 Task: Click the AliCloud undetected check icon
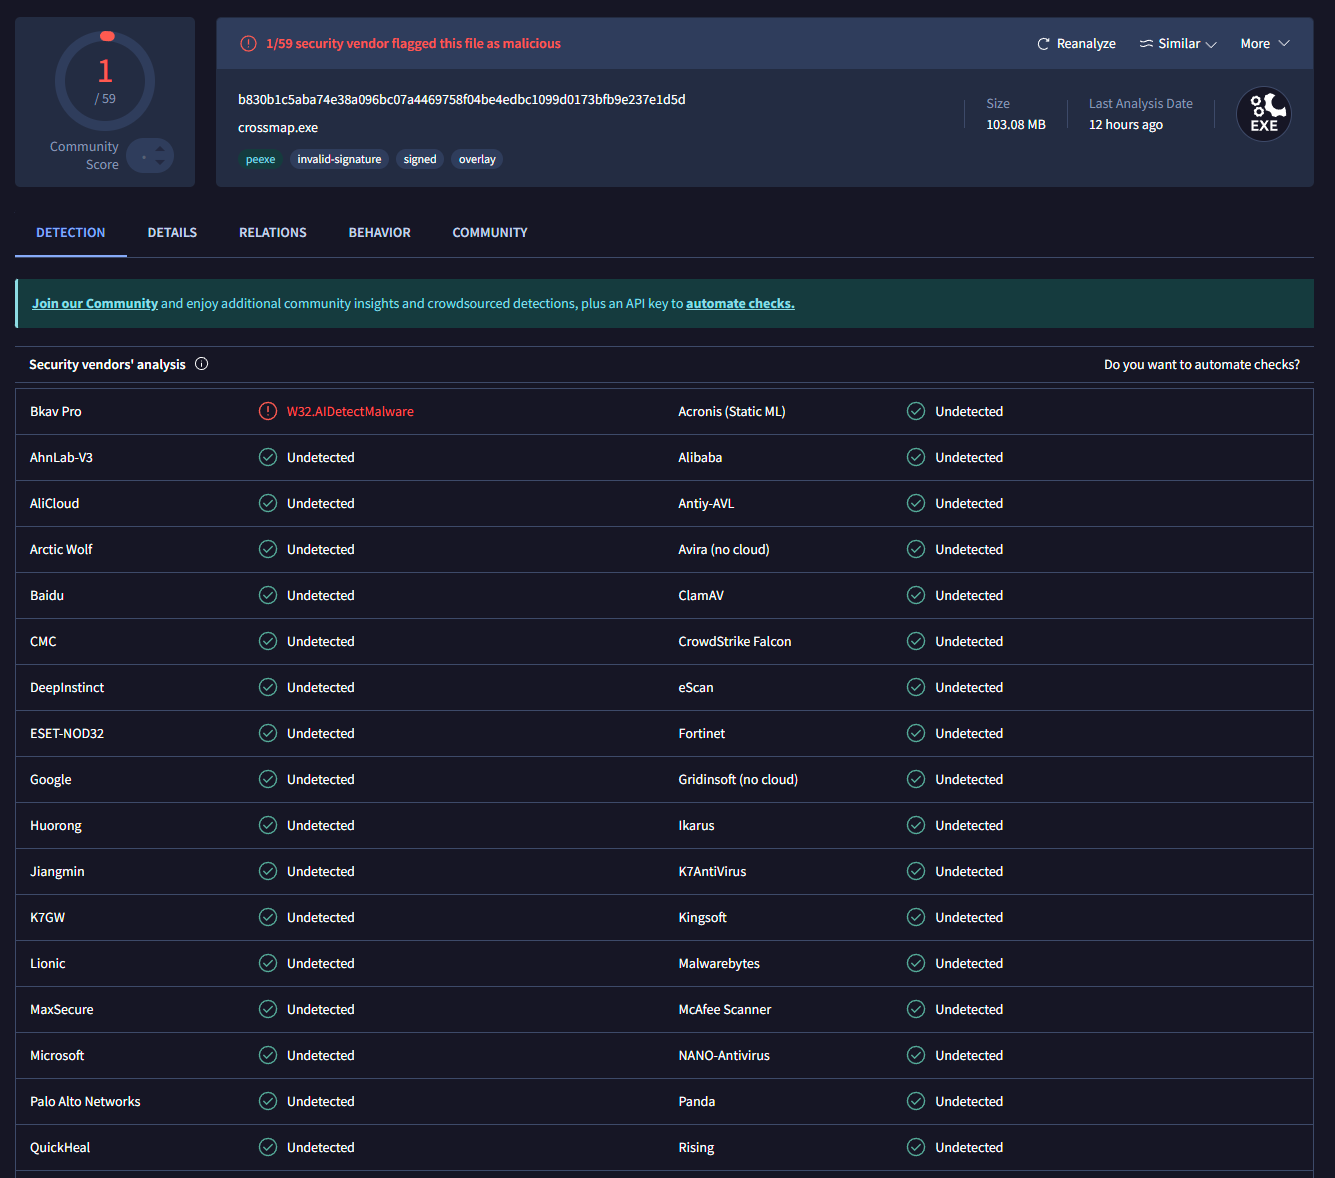[x=268, y=503]
